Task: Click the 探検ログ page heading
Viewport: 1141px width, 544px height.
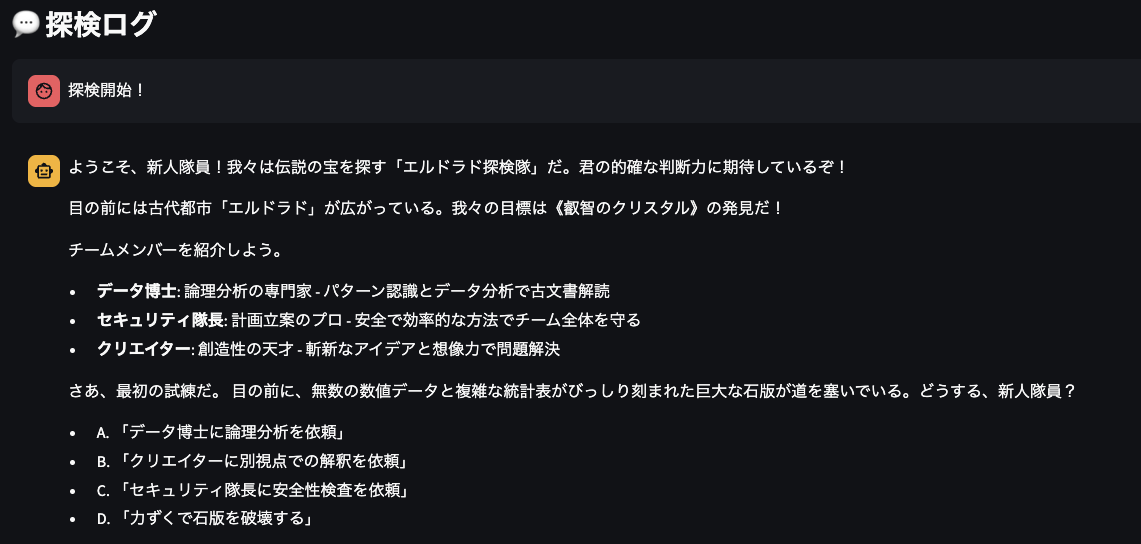Action: (100, 24)
